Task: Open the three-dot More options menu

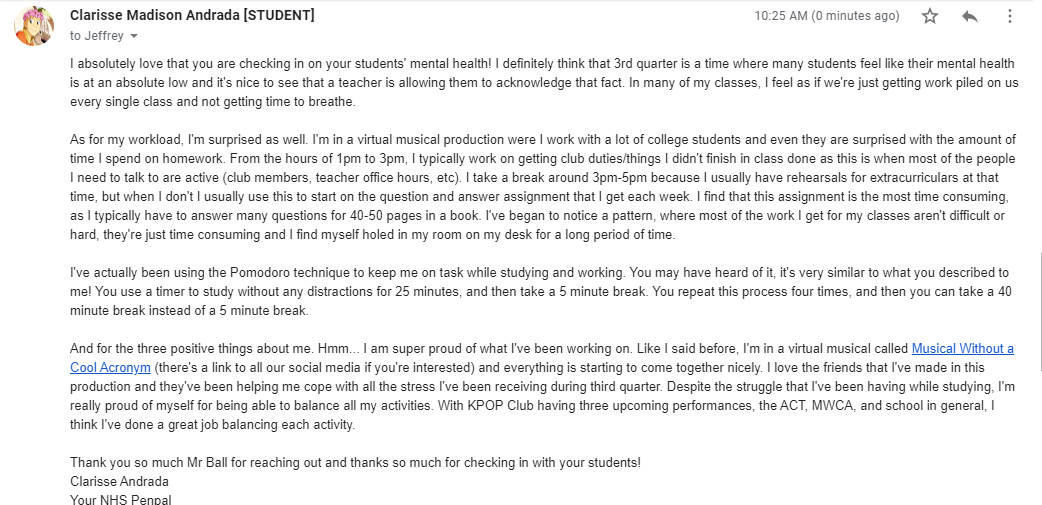Action: [x=1010, y=16]
